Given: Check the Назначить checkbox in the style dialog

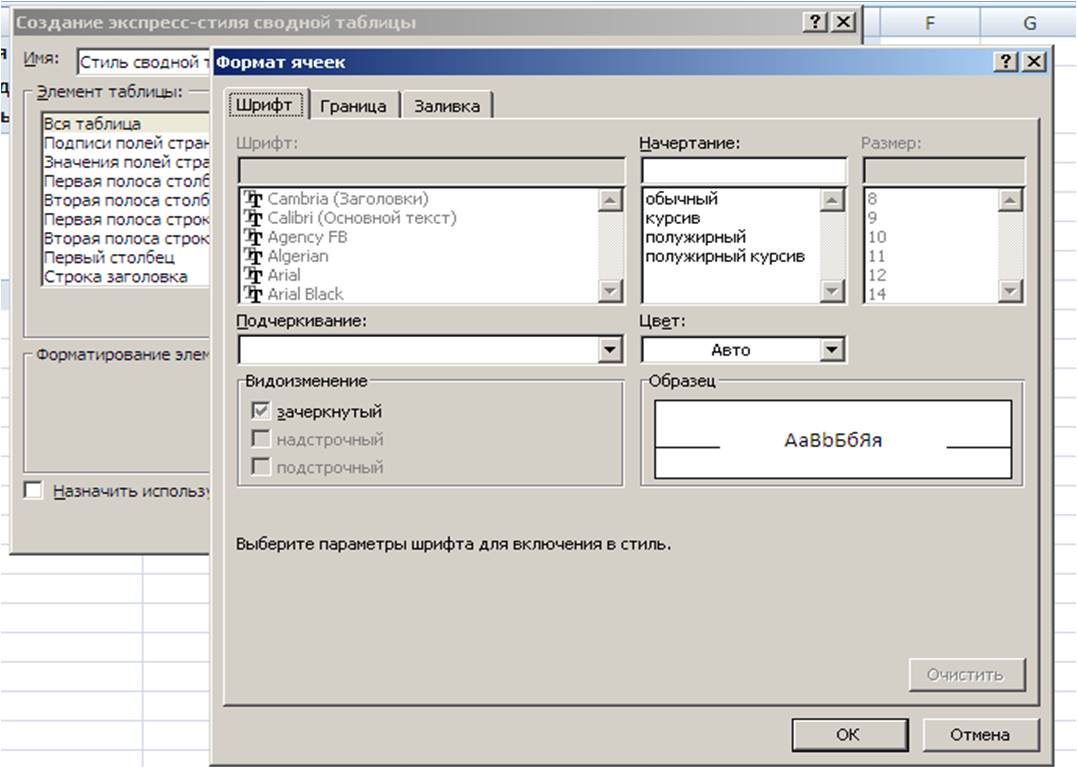Looking at the screenshot, I should [34, 491].
